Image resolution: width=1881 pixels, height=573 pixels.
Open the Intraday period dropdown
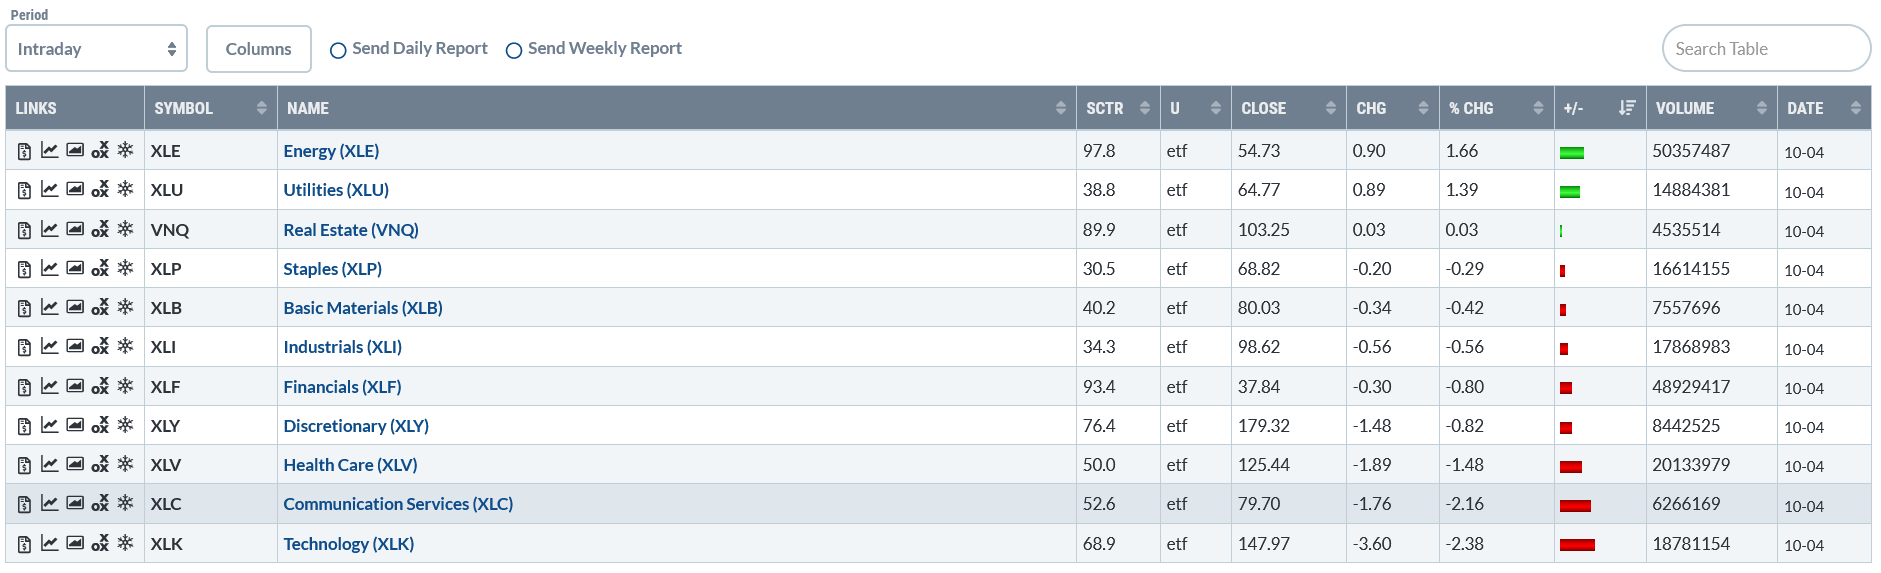coord(96,48)
